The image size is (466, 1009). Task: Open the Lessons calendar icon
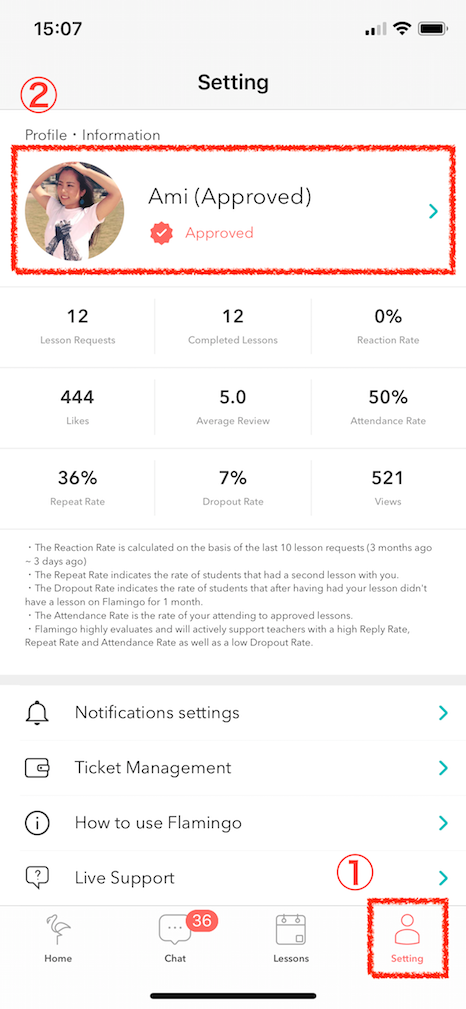(291, 930)
